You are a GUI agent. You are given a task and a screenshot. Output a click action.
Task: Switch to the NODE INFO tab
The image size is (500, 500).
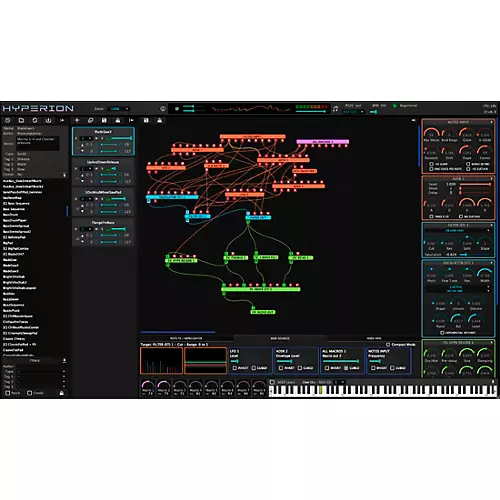[373, 338]
